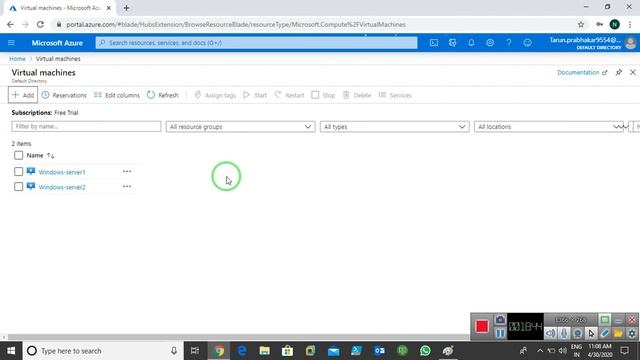Click the Stop toolbar command
This screenshot has height=360, width=640.
click(323, 95)
